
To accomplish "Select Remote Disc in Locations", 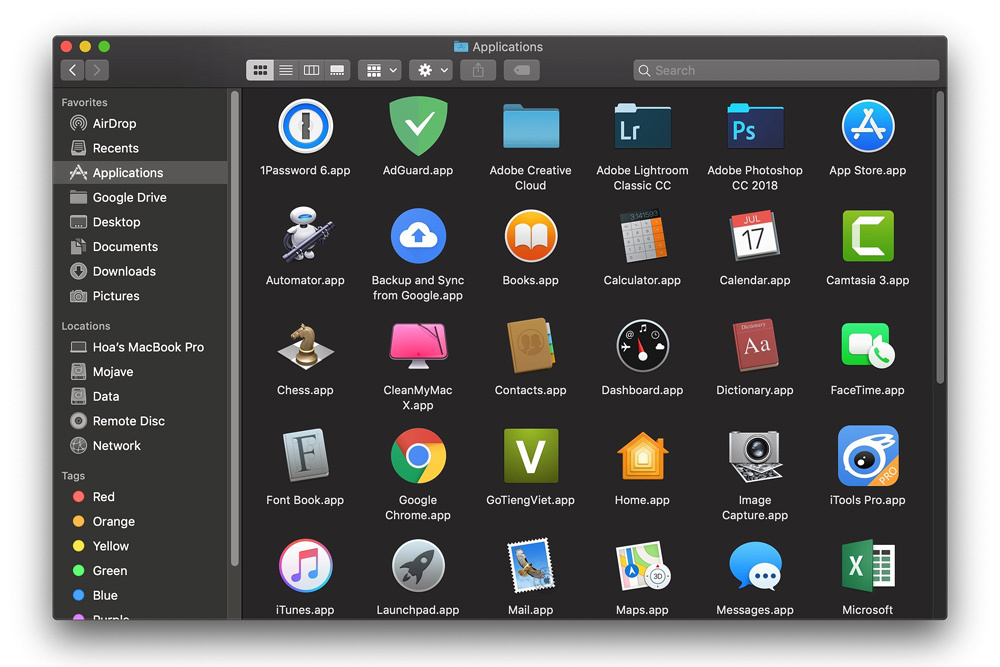I will [x=140, y=421].
